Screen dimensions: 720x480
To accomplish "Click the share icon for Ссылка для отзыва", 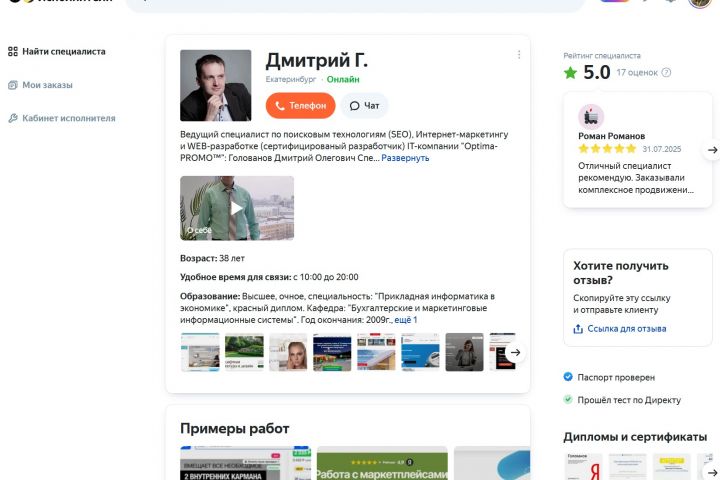I will [x=579, y=328].
